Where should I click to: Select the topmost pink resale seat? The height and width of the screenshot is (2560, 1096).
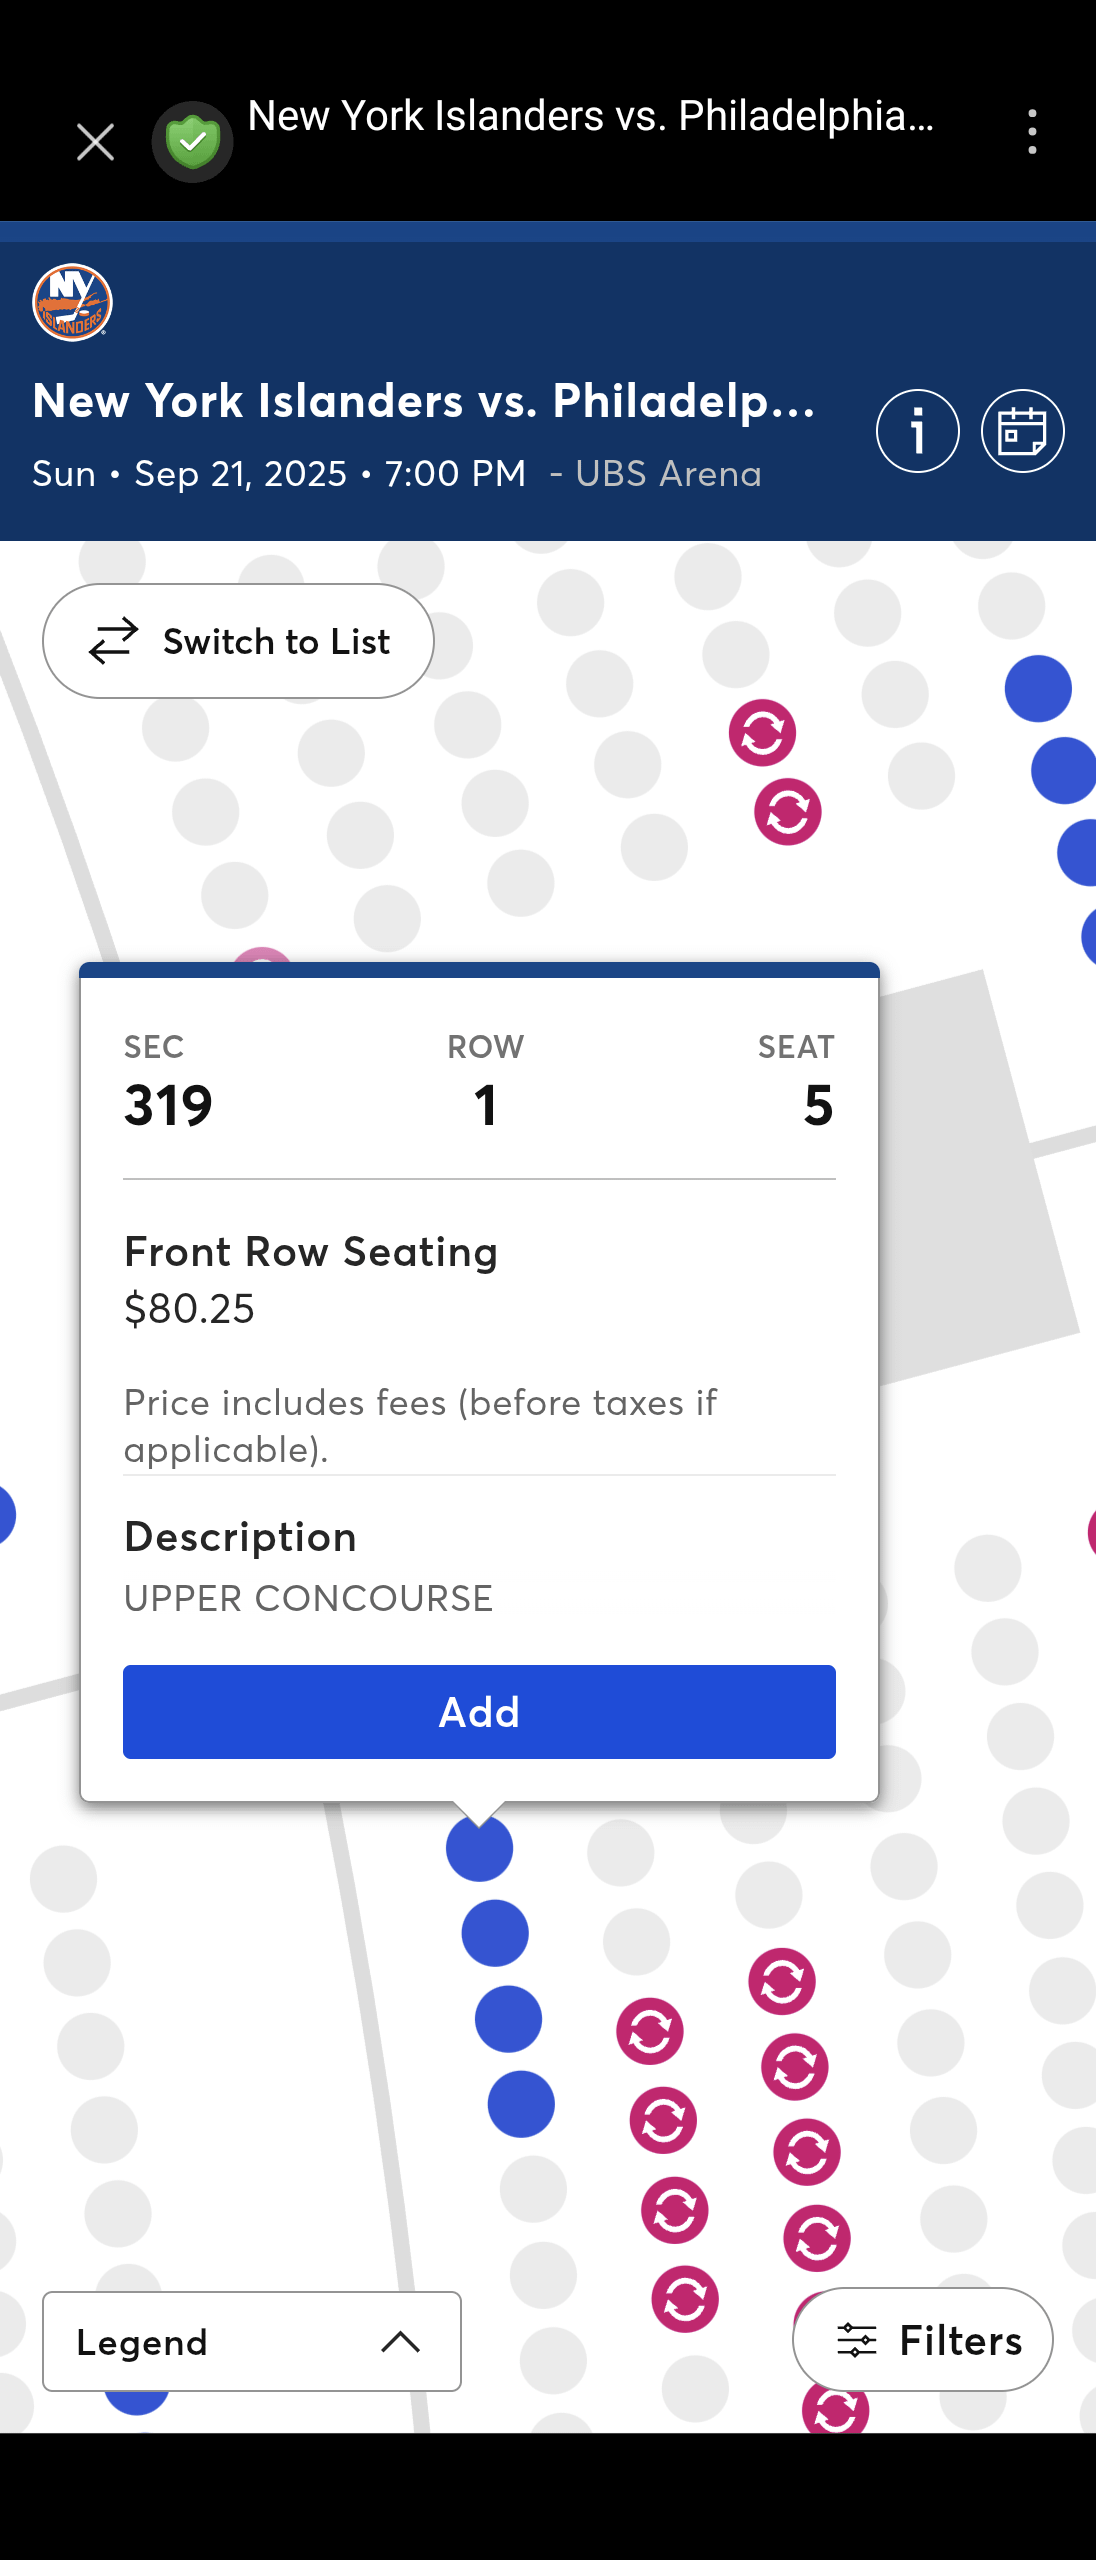(x=762, y=733)
